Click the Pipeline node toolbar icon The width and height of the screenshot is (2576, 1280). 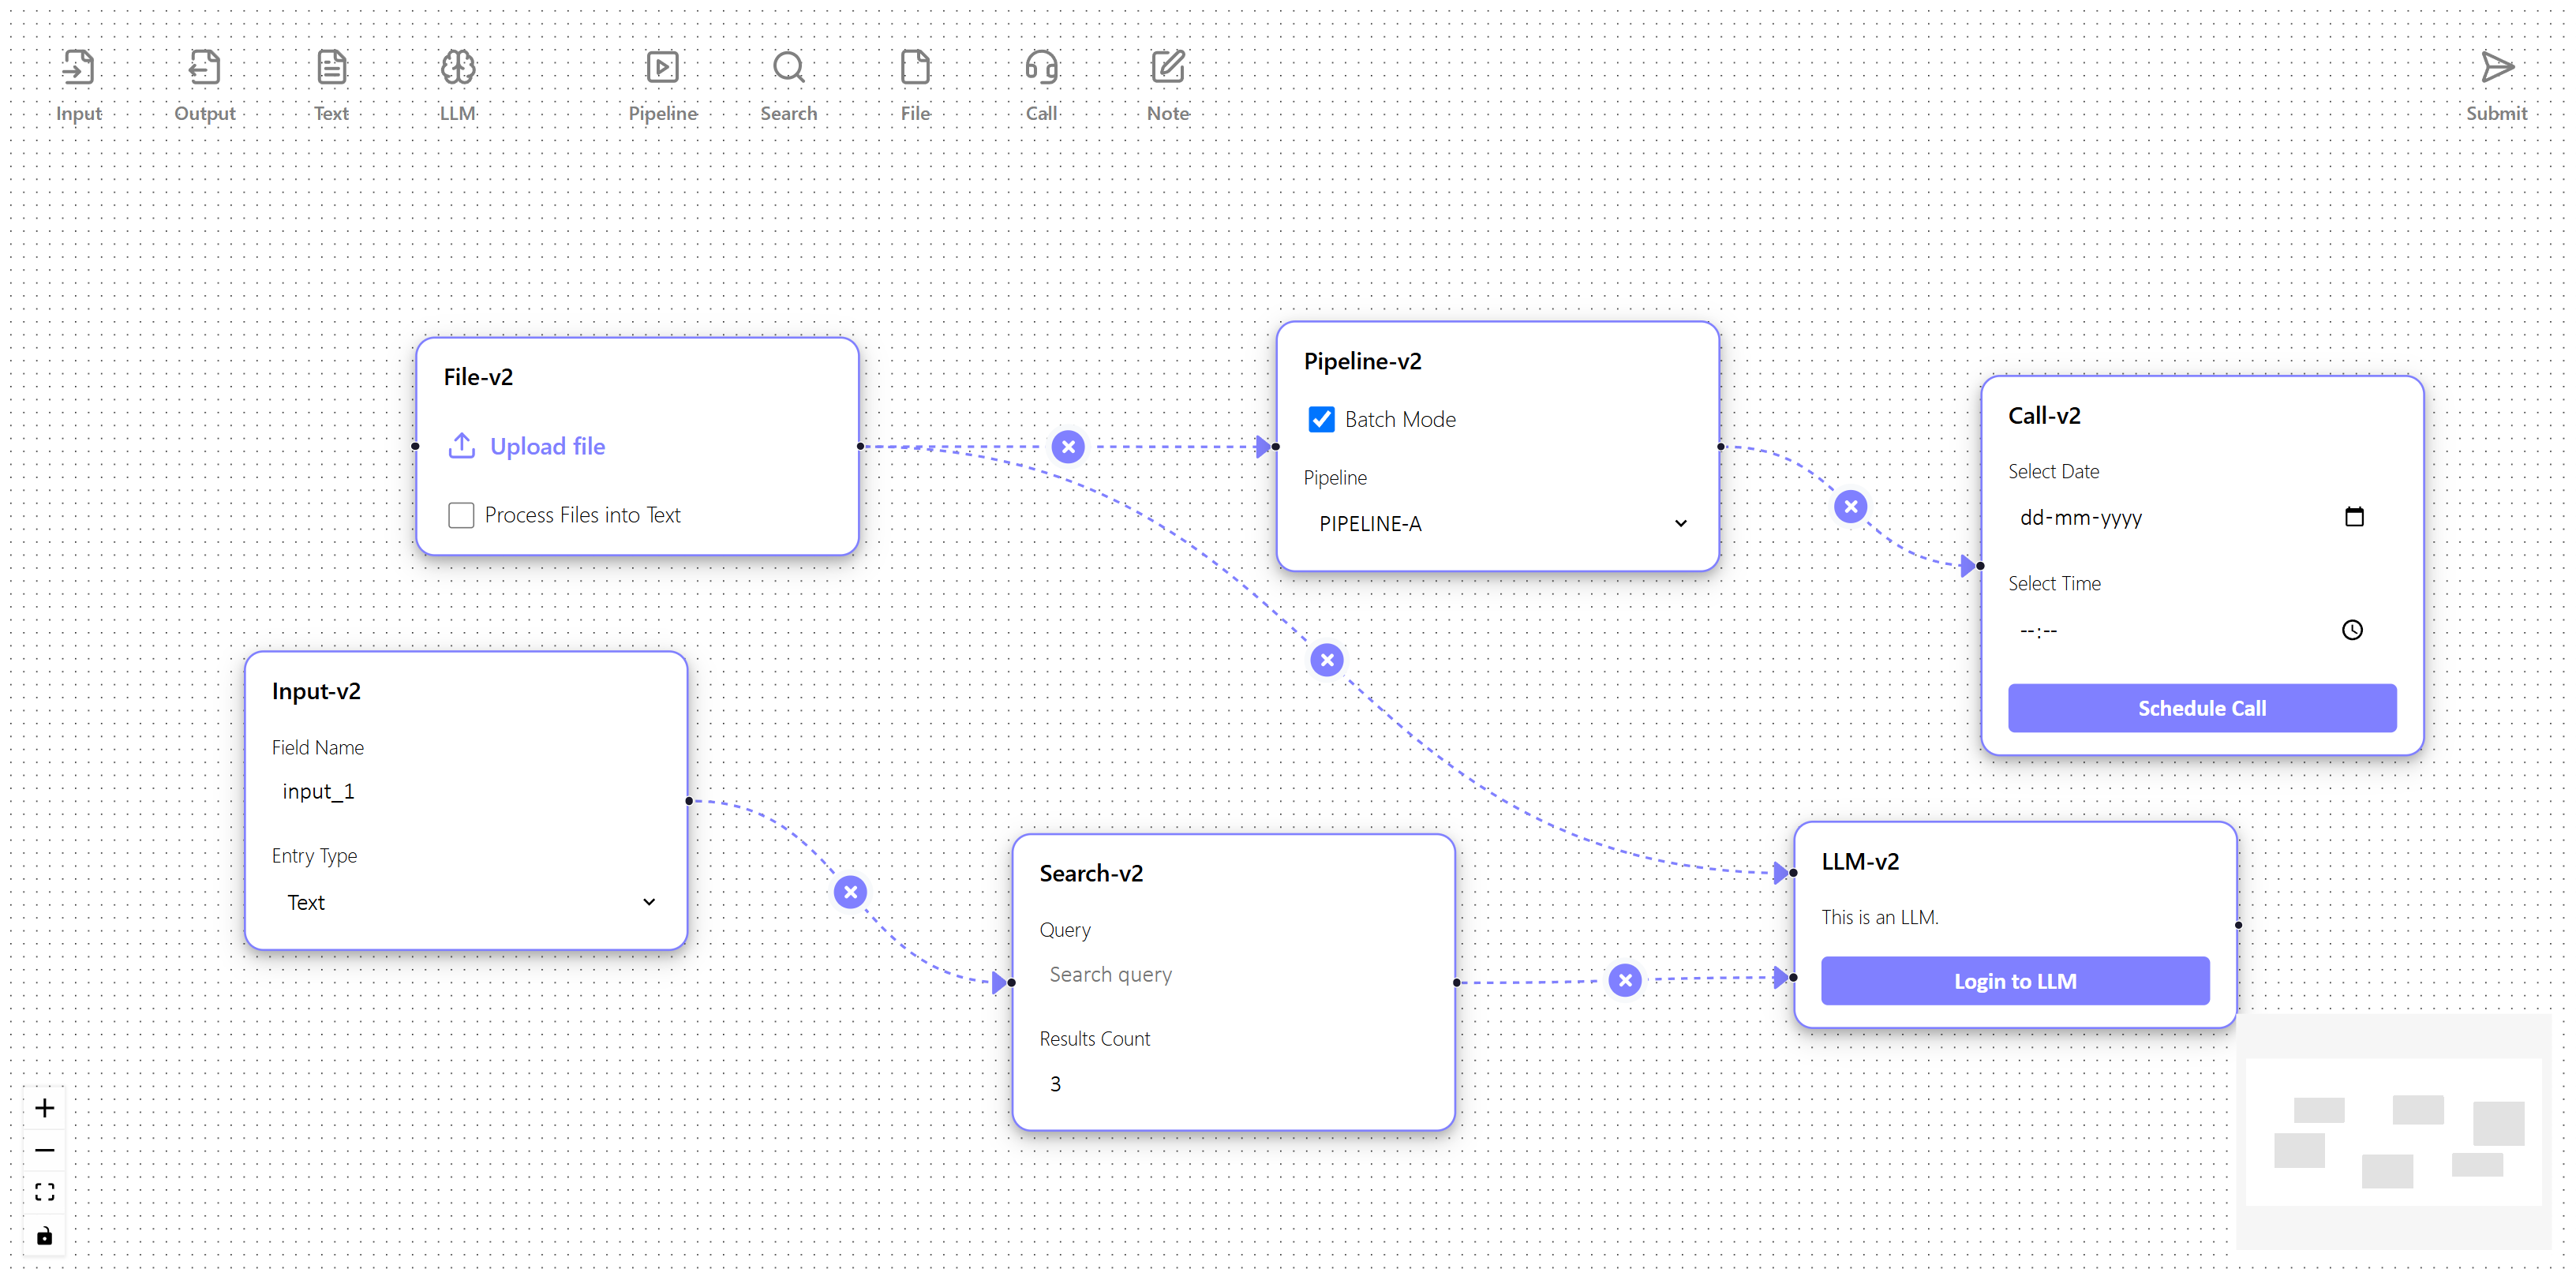click(x=662, y=68)
